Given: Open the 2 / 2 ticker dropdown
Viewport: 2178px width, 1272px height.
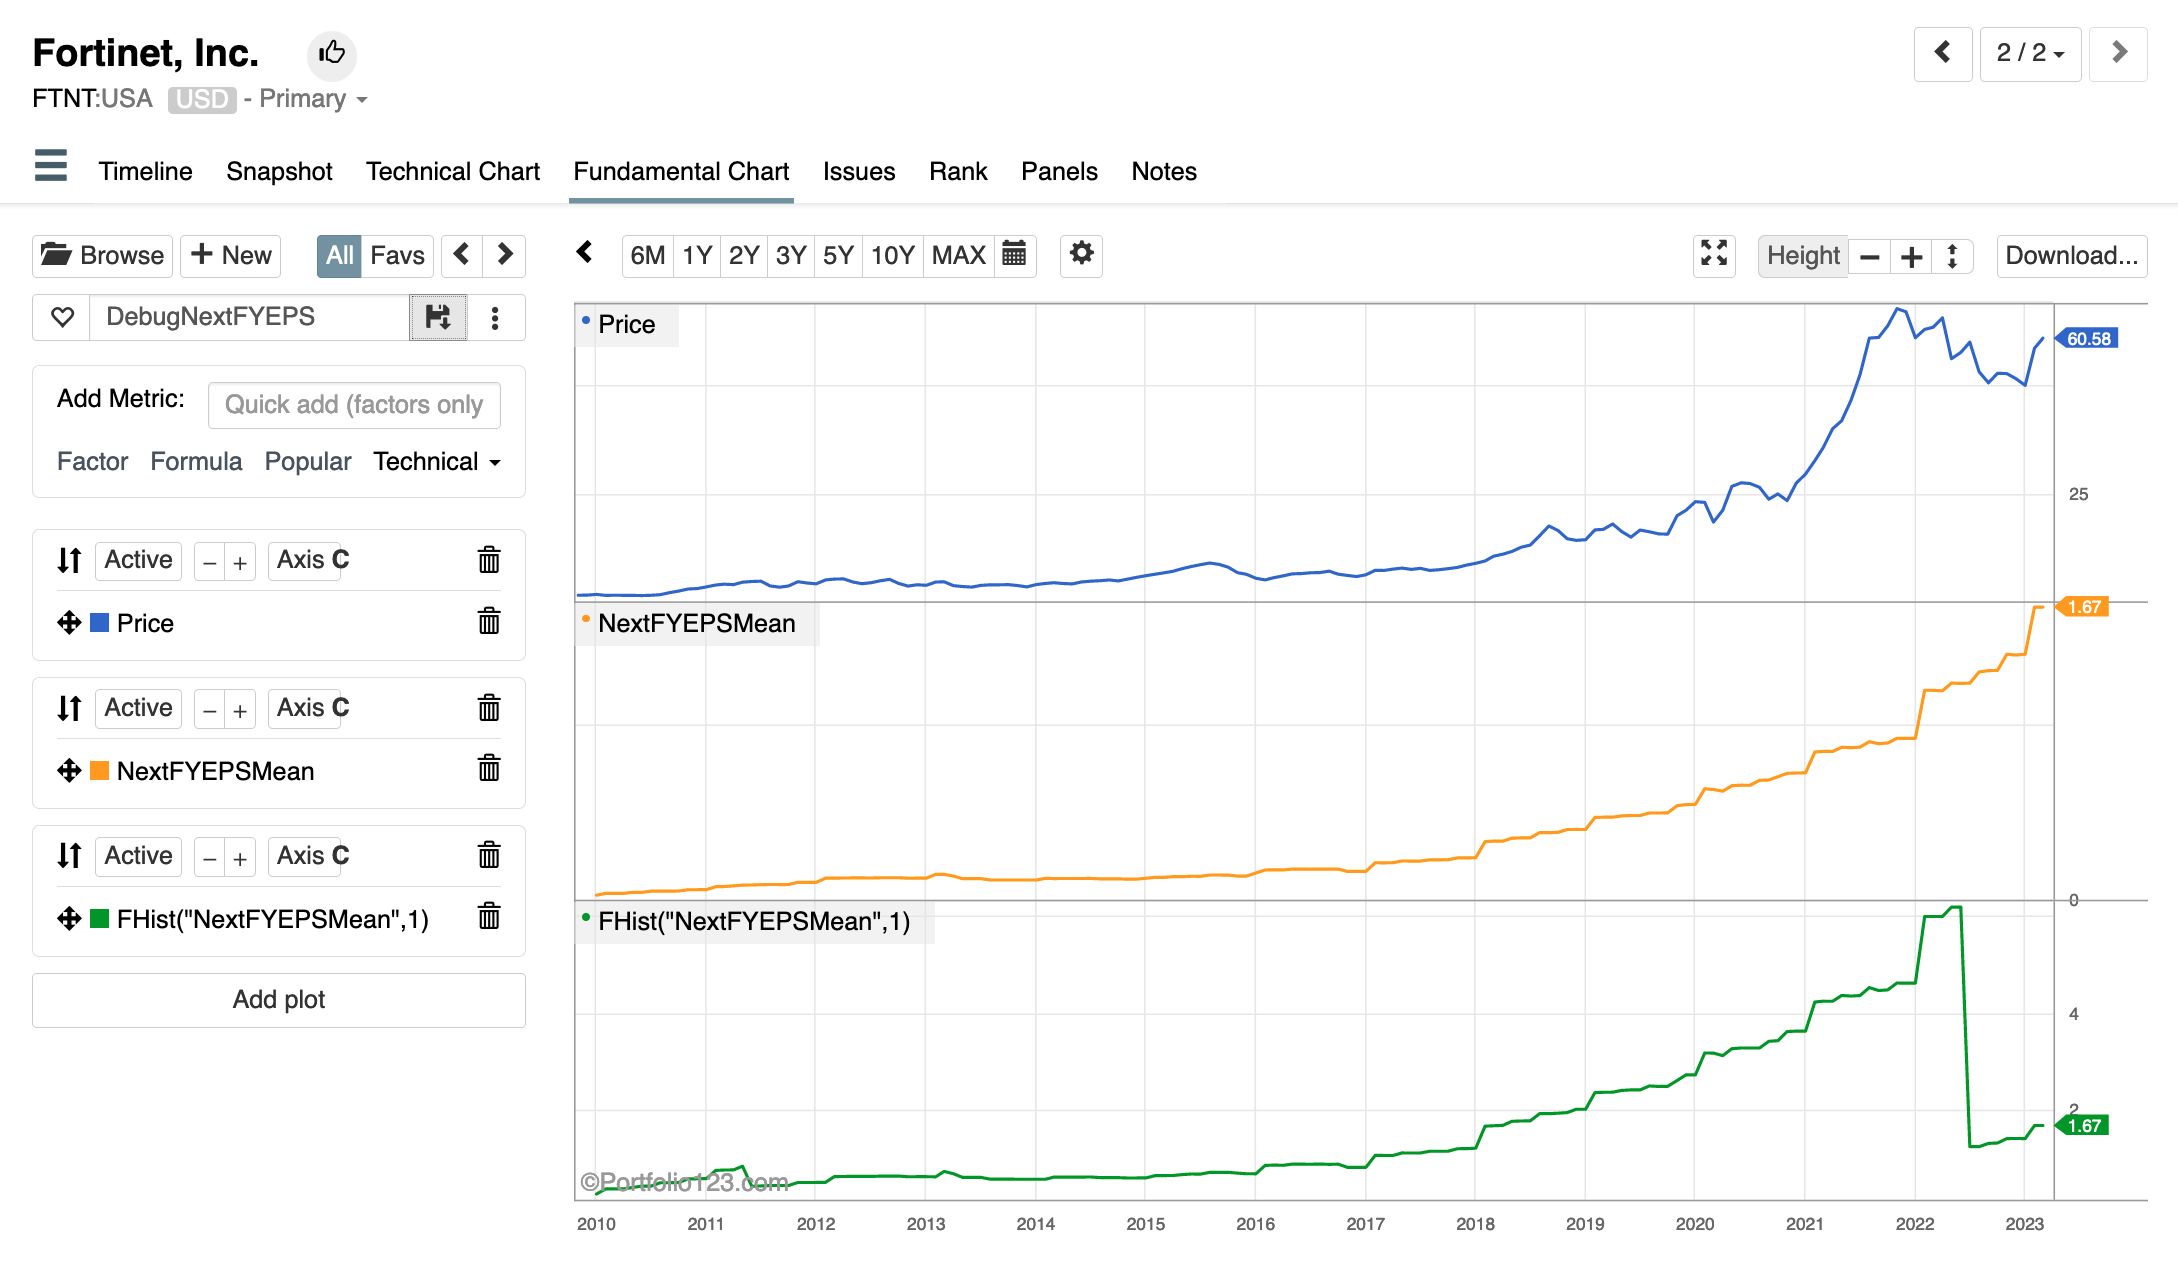Looking at the screenshot, I should click(x=2030, y=53).
